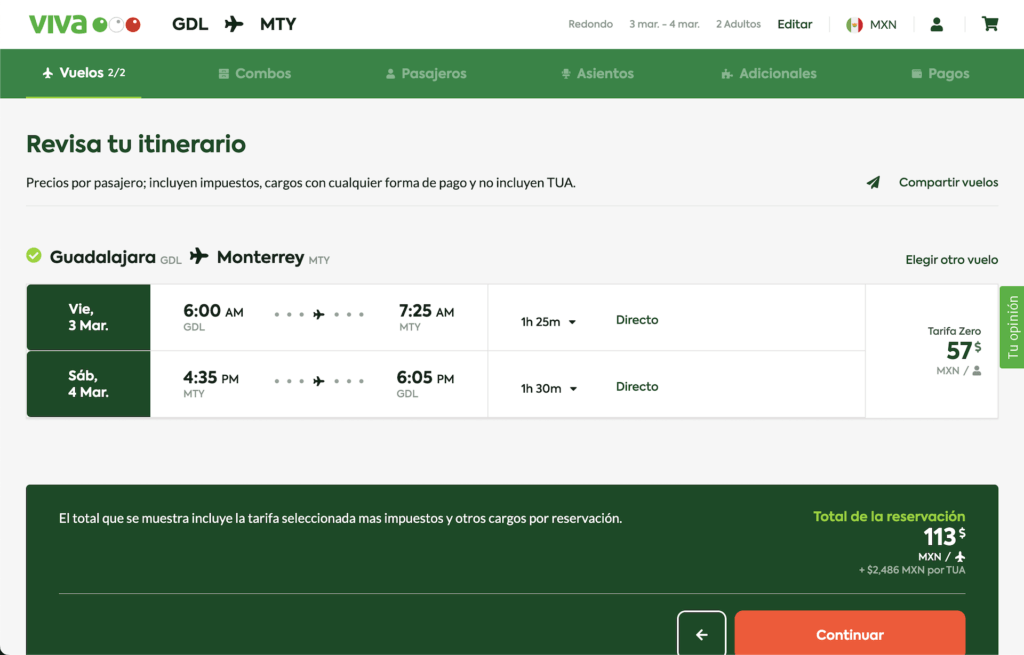
Task: Select the Vuelos 2/2 tab
Action: (x=84, y=73)
